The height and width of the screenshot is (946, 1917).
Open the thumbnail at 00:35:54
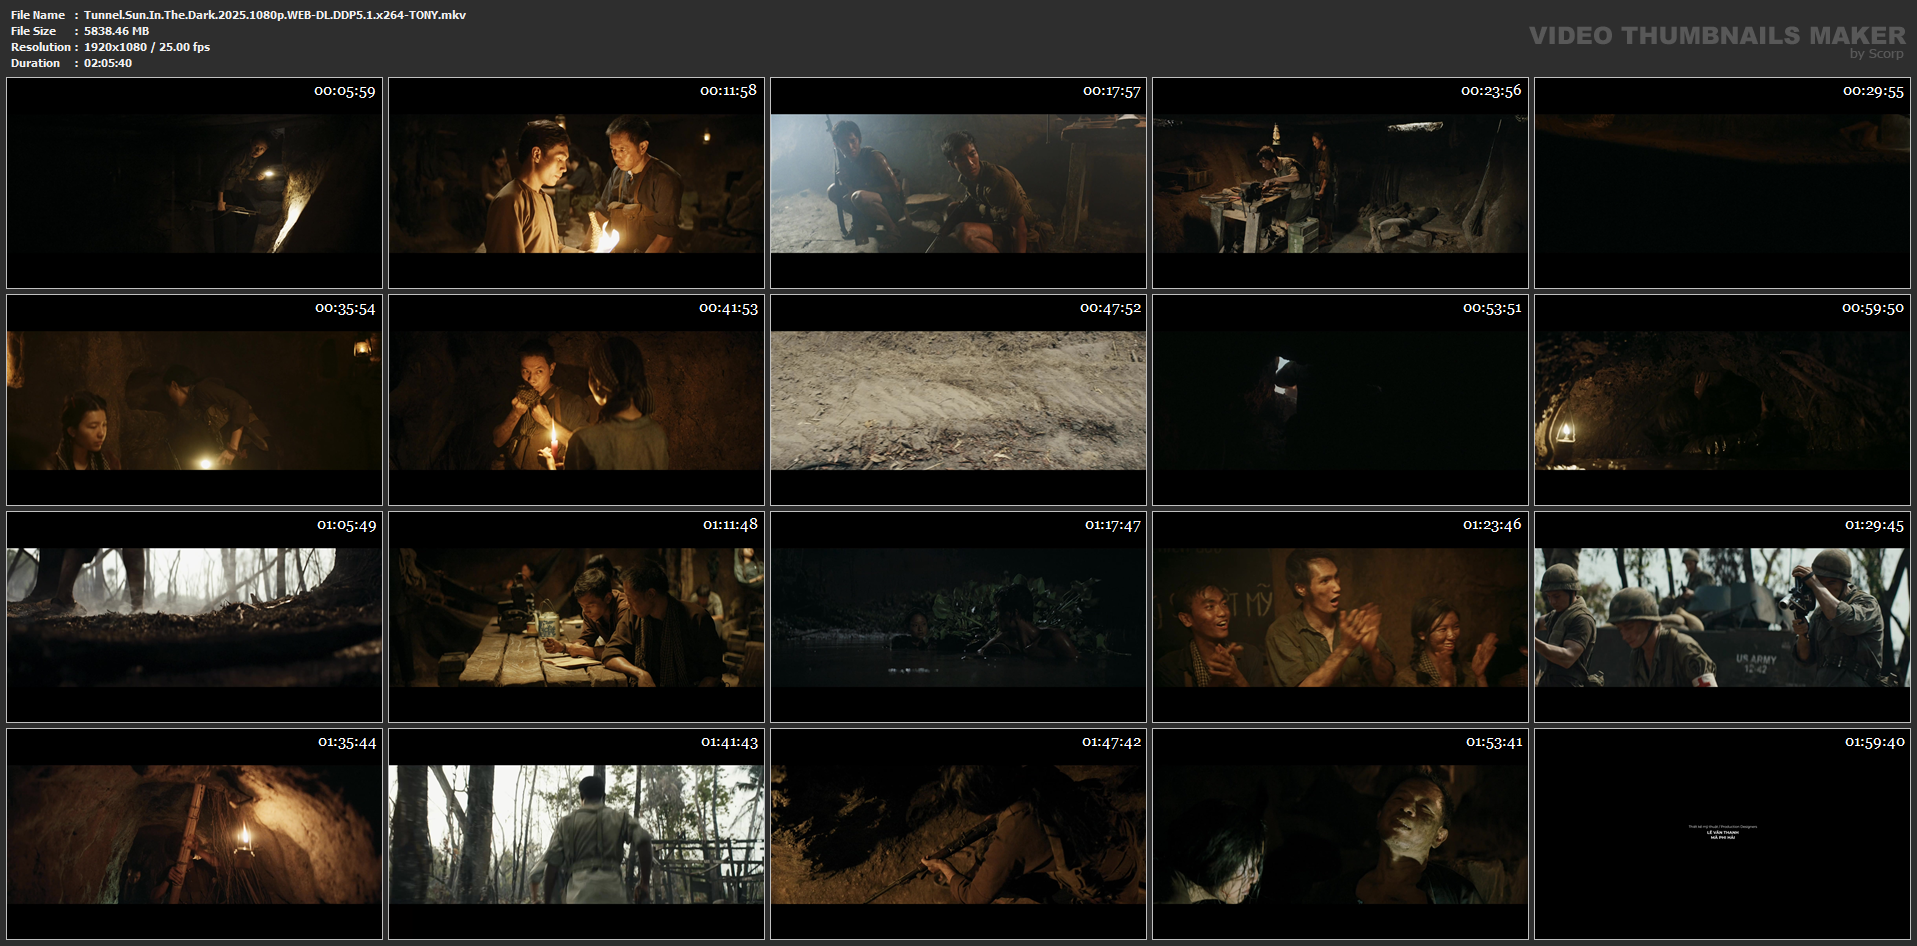tap(194, 400)
